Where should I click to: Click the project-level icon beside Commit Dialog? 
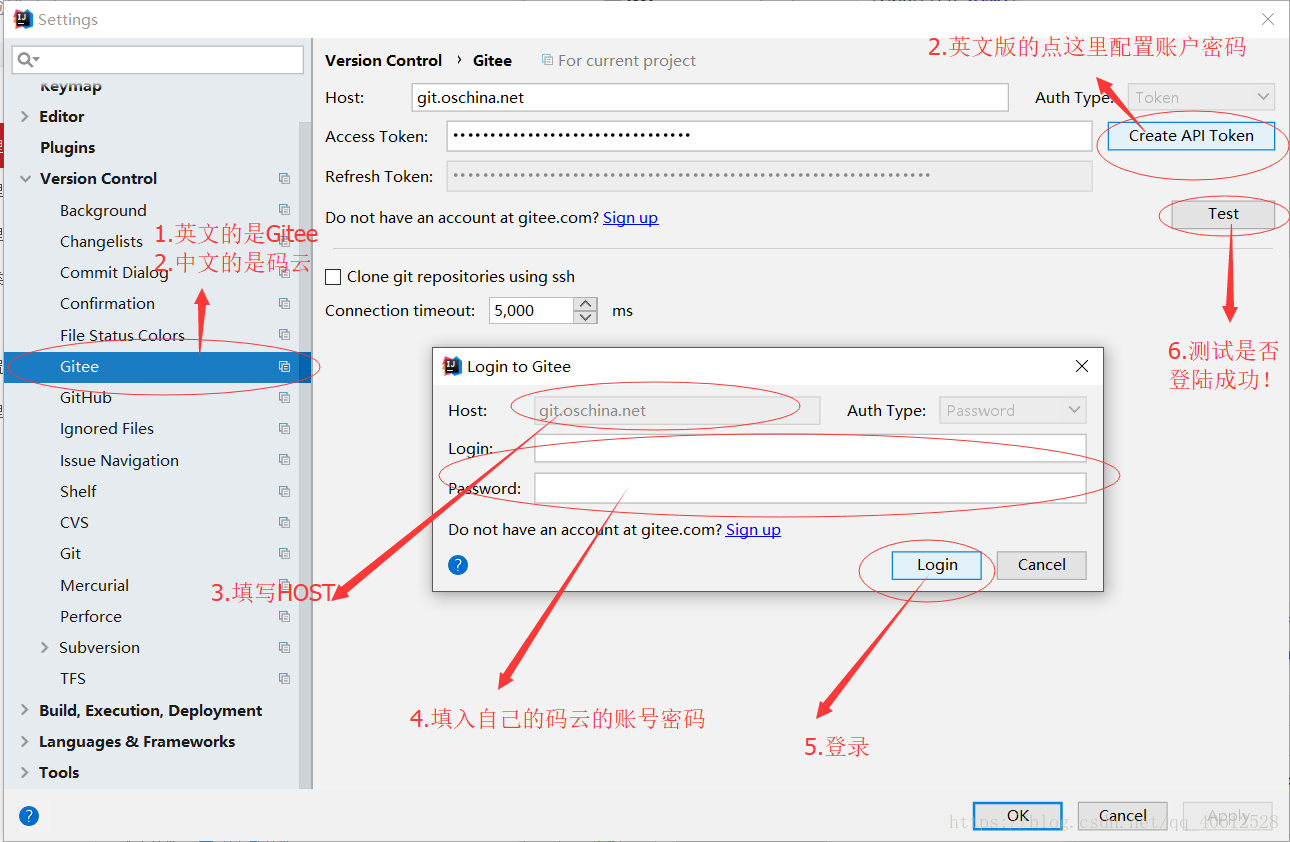(x=284, y=272)
